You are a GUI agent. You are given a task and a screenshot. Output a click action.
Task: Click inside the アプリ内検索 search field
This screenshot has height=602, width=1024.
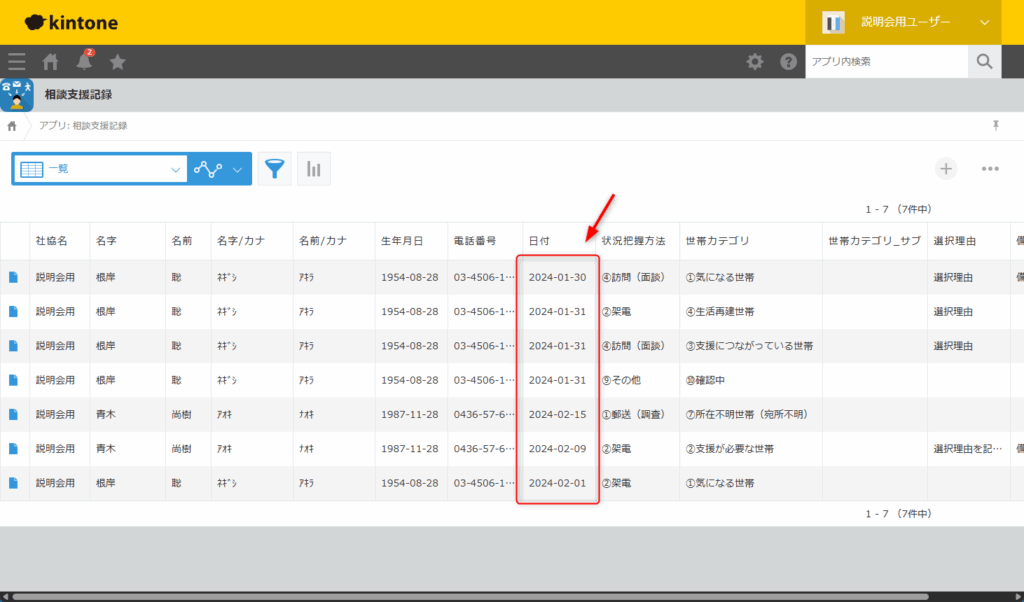point(886,62)
